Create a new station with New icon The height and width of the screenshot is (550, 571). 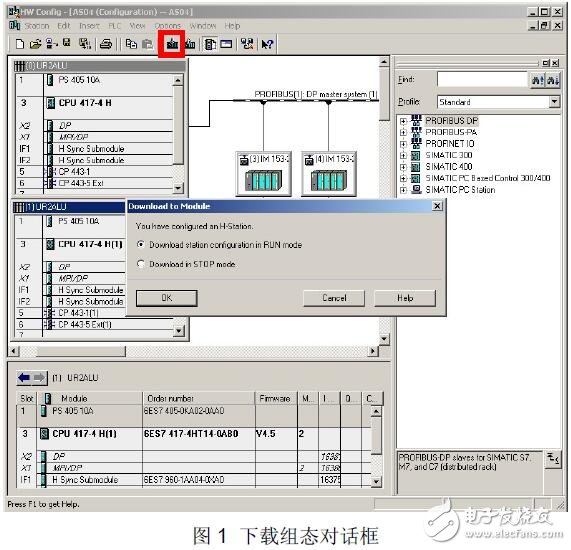pyautogui.click(x=20, y=44)
